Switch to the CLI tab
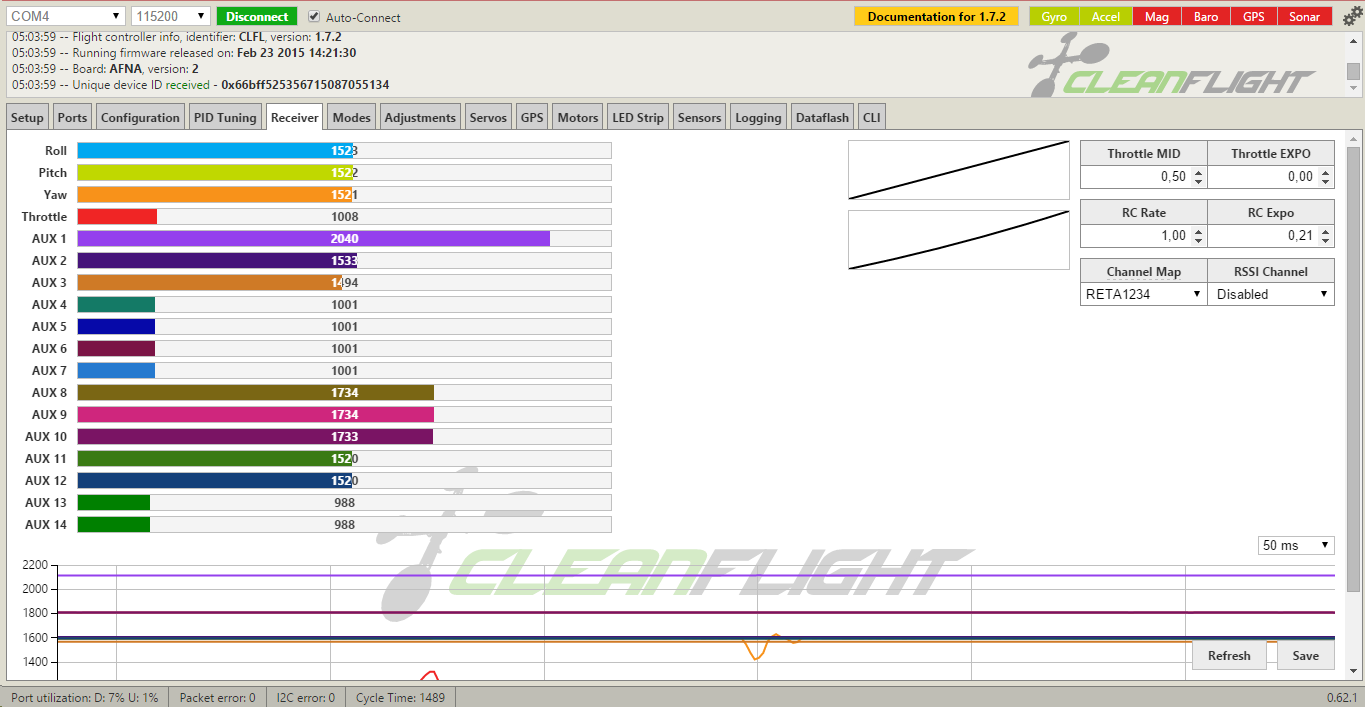 [x=872, y=117]
